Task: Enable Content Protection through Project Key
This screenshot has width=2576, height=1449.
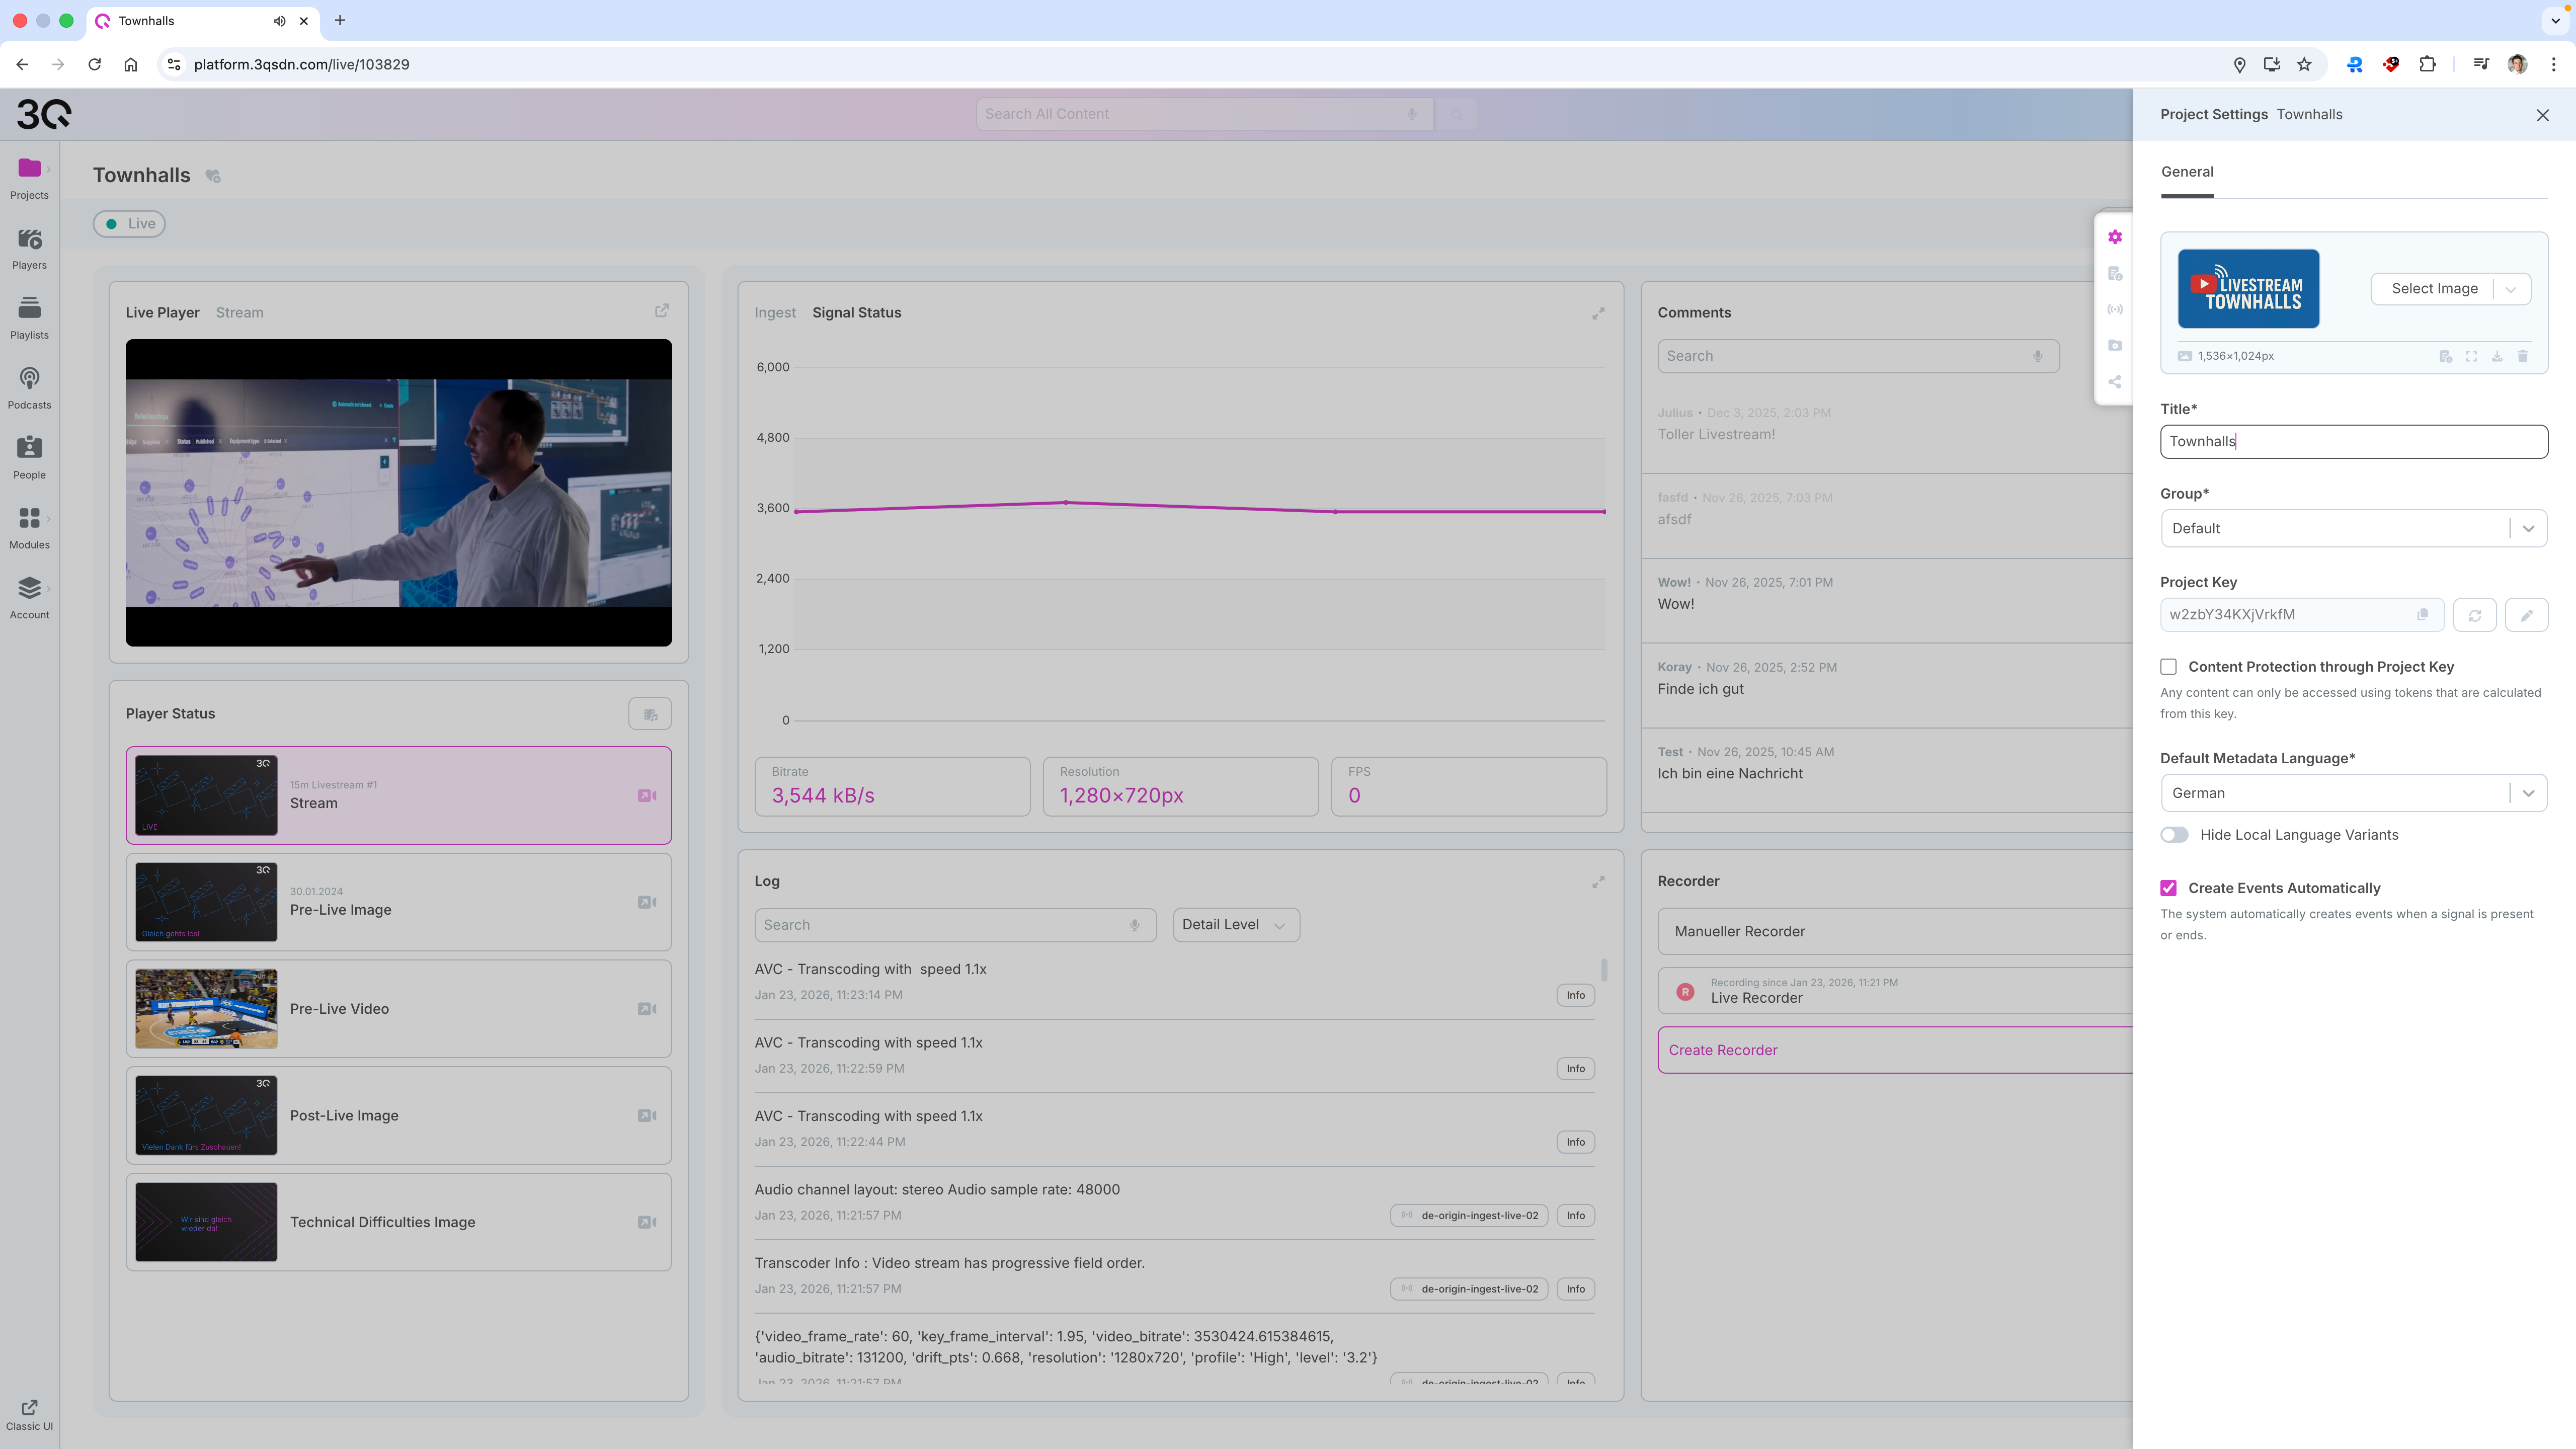Action: pos(2168,667)
